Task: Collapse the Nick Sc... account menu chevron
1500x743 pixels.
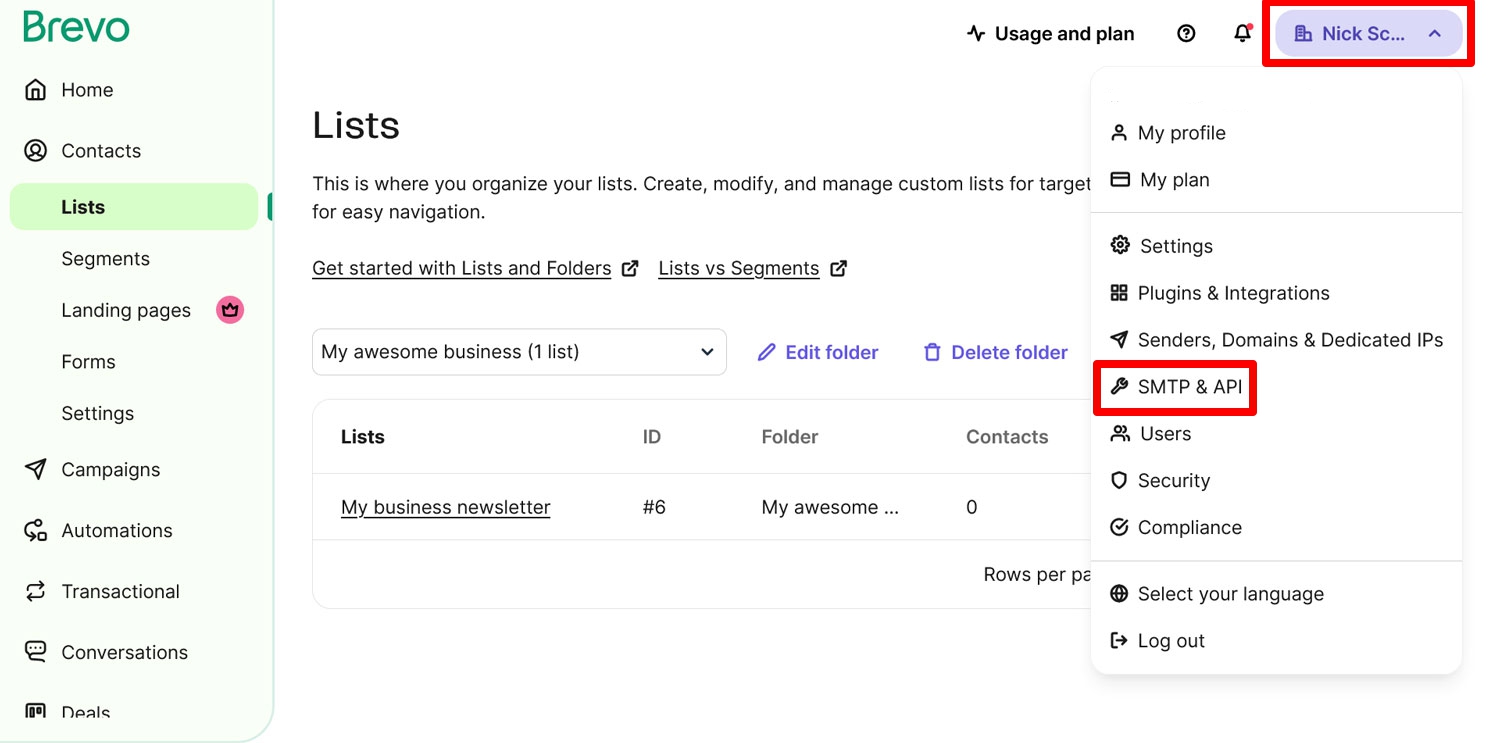Action: [1435, 34]
